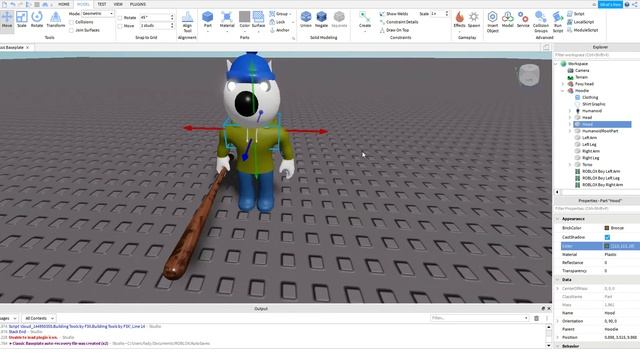Viewport: 640px width, 360px height.
Task: Toggle Draw On Top option
Action: tap(394, 30)
